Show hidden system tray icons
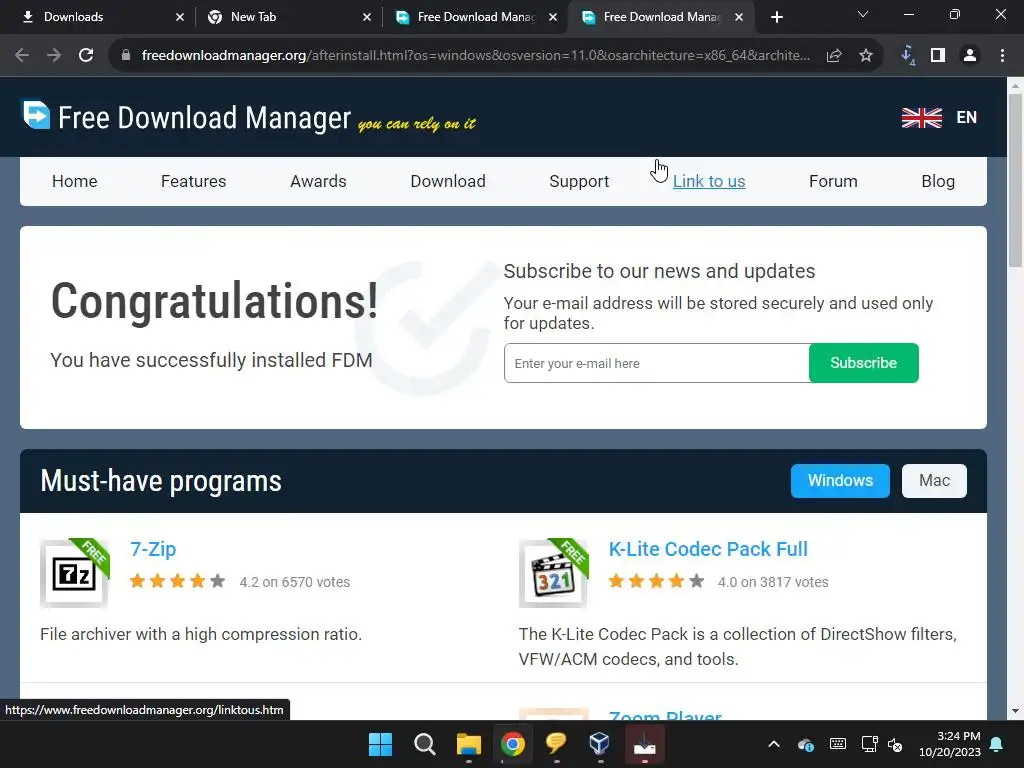 click(774, 744)
